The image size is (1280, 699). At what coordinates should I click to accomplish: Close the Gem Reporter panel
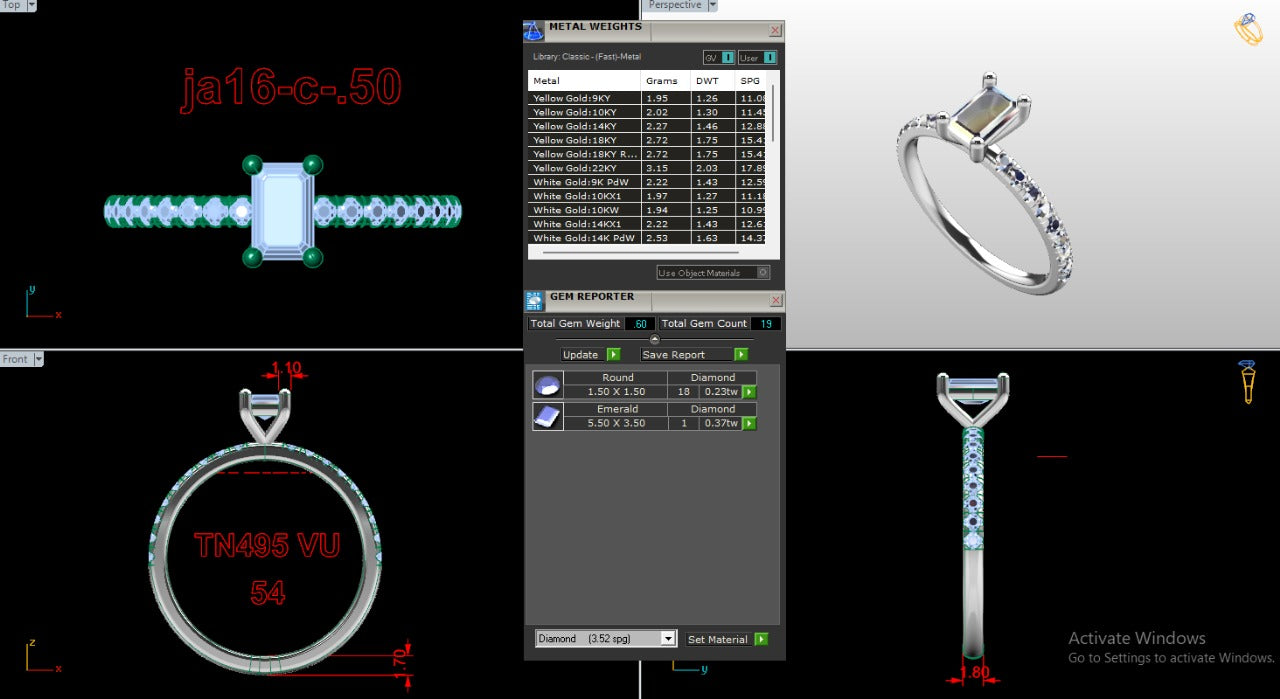[x=775, y=301]
